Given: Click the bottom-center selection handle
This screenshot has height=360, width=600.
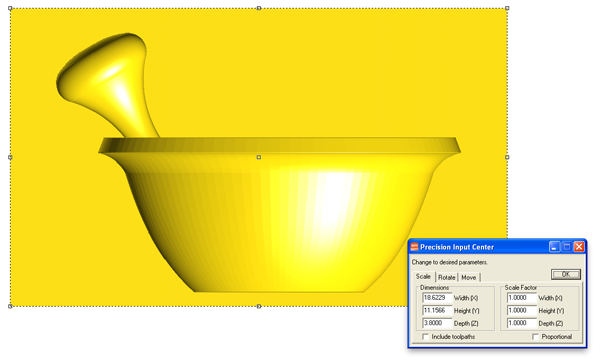Looking at the screenshot, I should click(x=259, y=306).
